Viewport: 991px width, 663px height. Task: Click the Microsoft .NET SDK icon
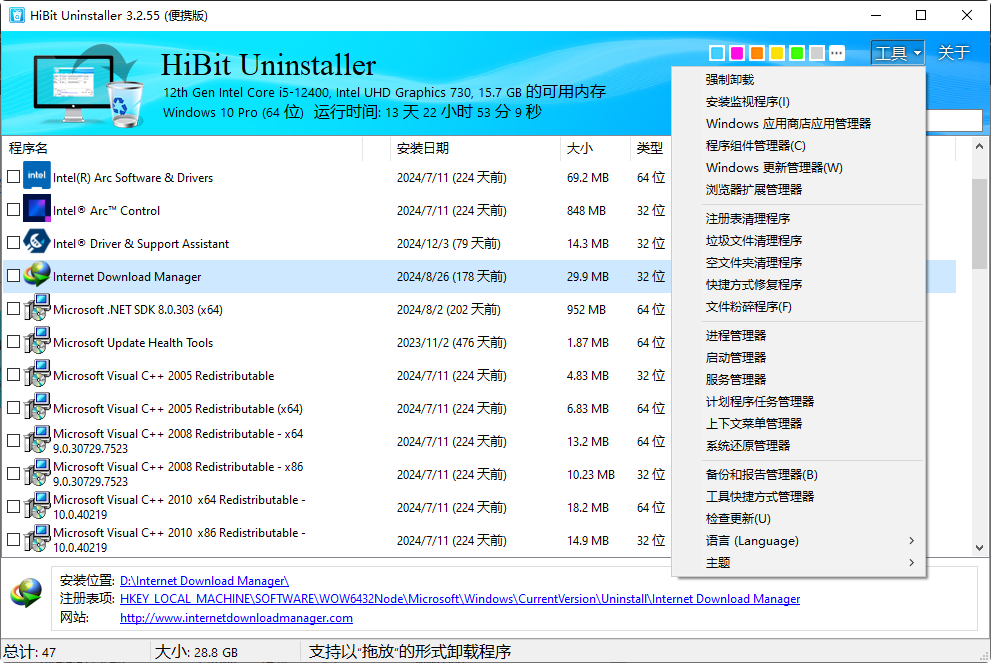37,309
